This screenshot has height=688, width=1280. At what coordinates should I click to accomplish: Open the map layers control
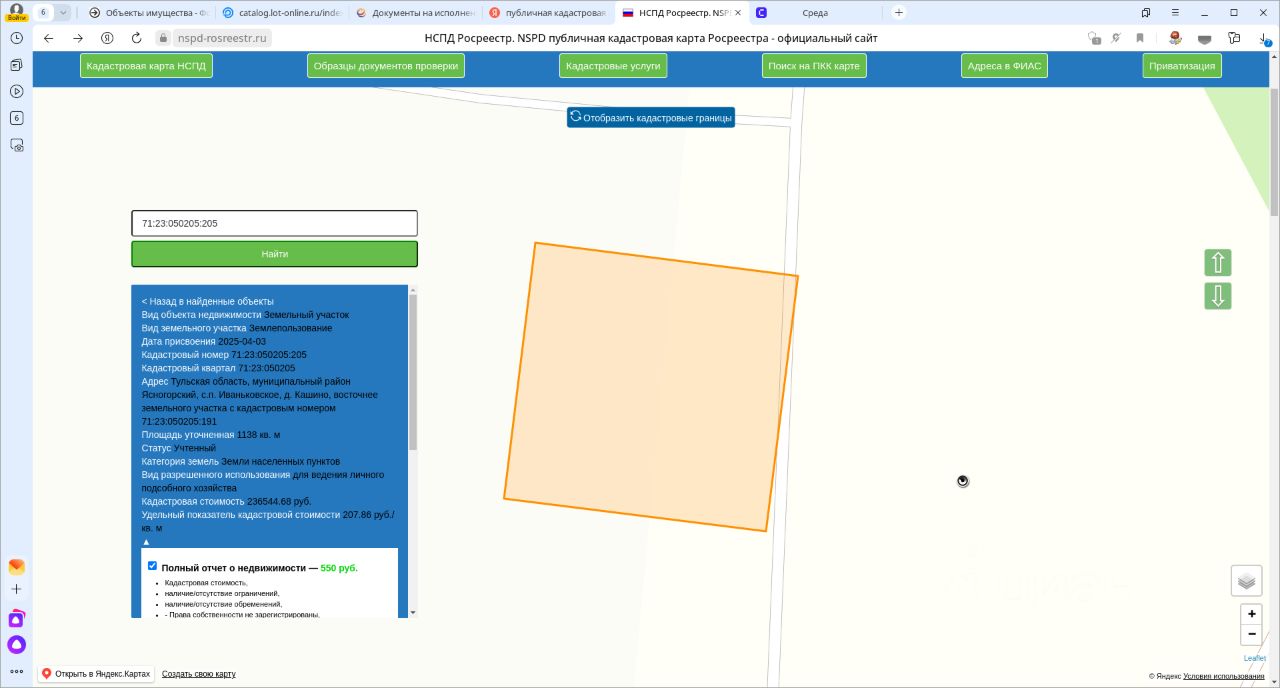coord(1246,580)
